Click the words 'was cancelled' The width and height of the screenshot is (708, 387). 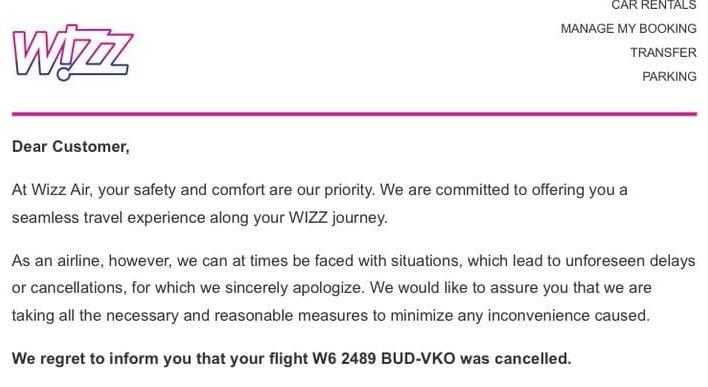516,359
